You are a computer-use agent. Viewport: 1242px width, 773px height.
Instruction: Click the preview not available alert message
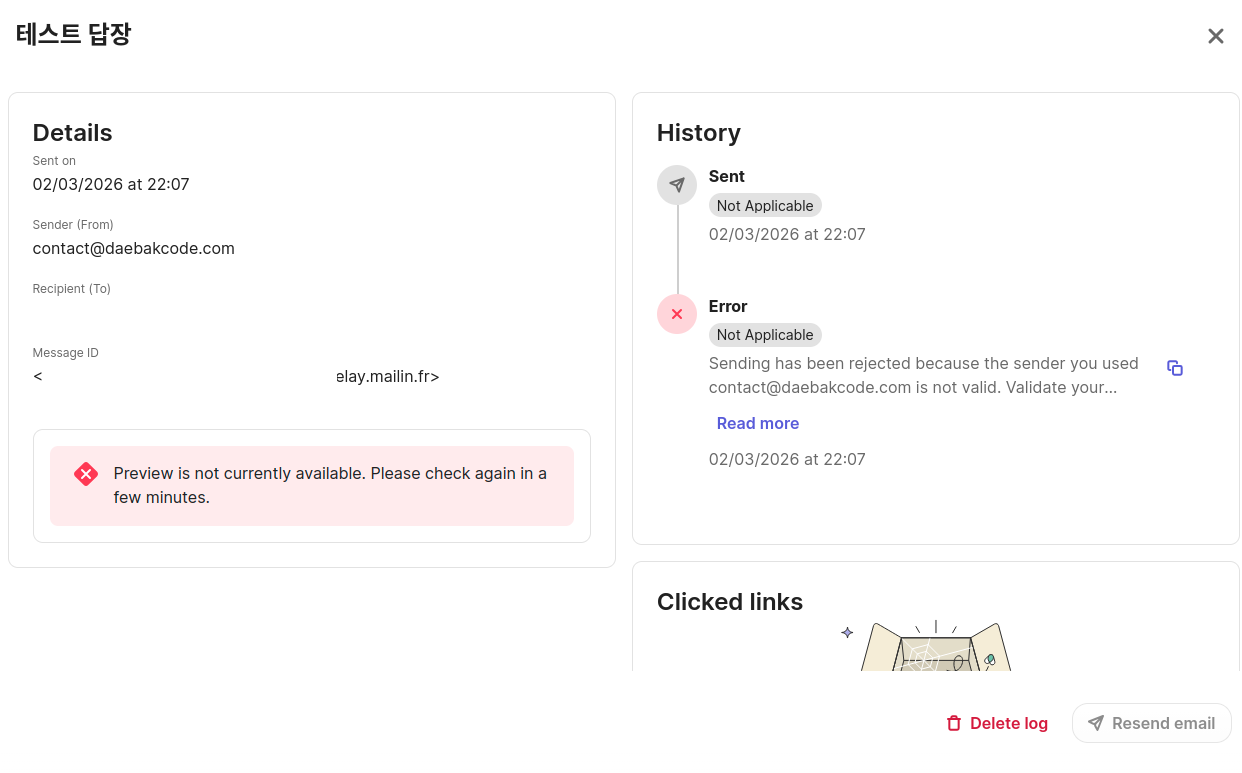click(x=330, y=485)
